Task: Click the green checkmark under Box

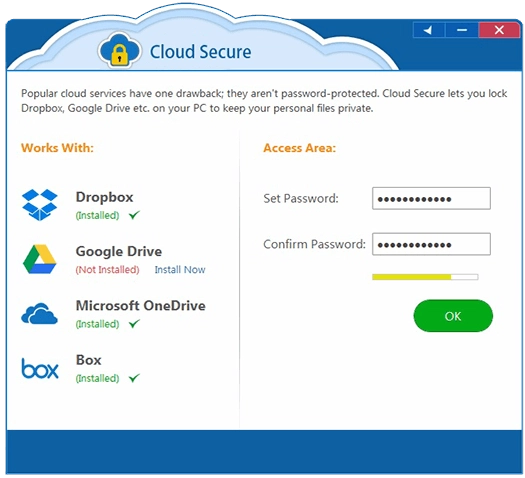Action: (x=134, y=378)
